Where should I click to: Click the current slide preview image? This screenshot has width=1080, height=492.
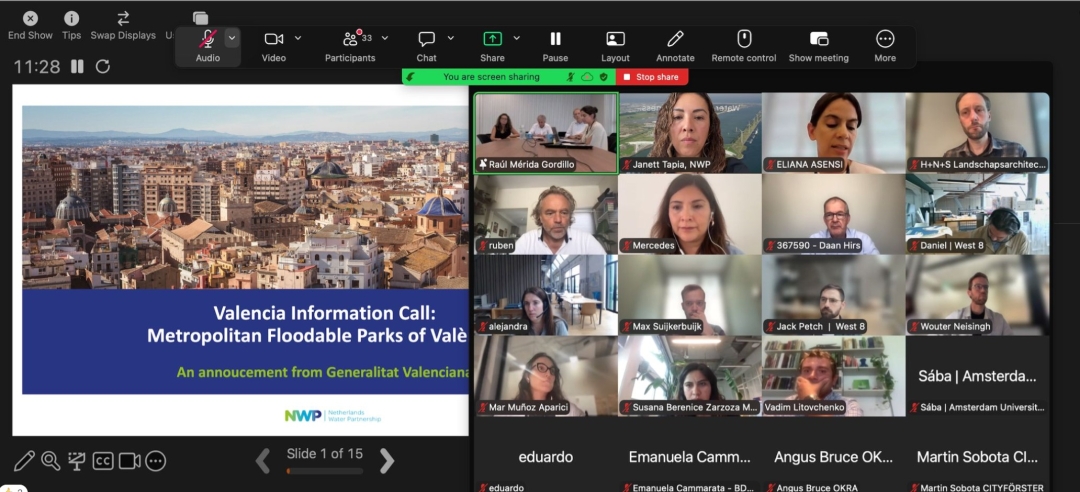(240, 260)
